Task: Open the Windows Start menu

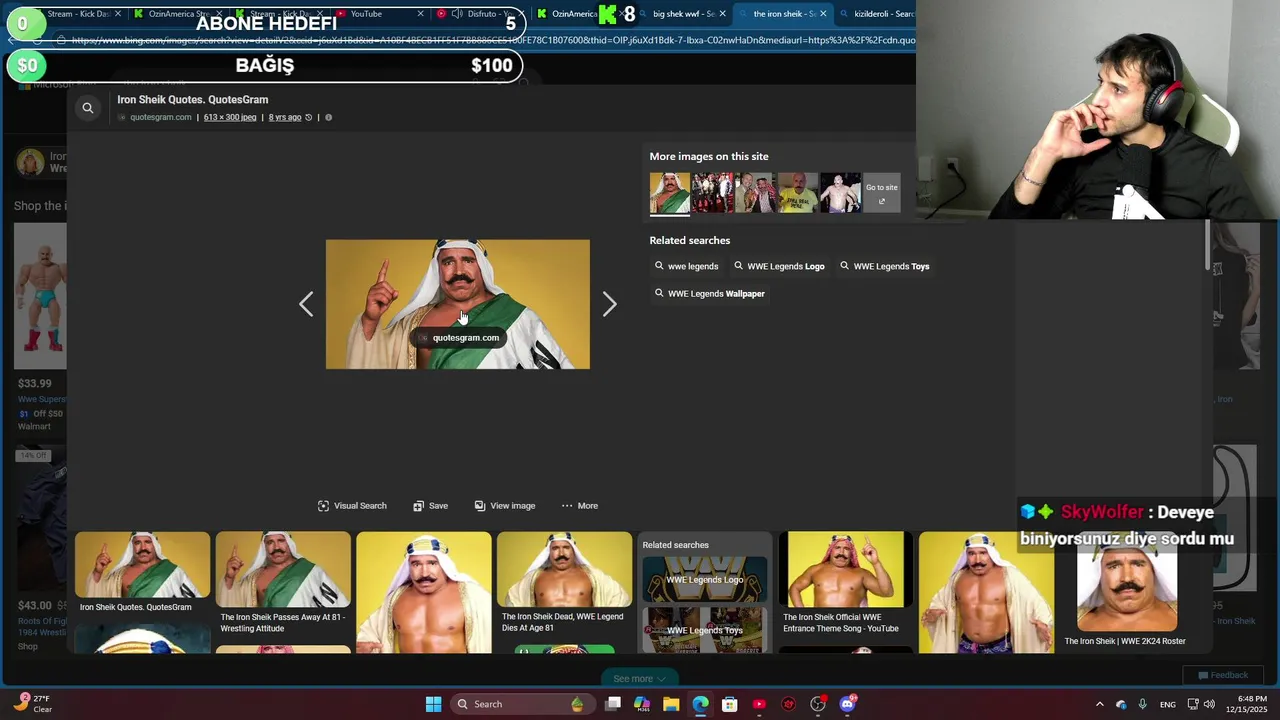Action: coord(433,704)
